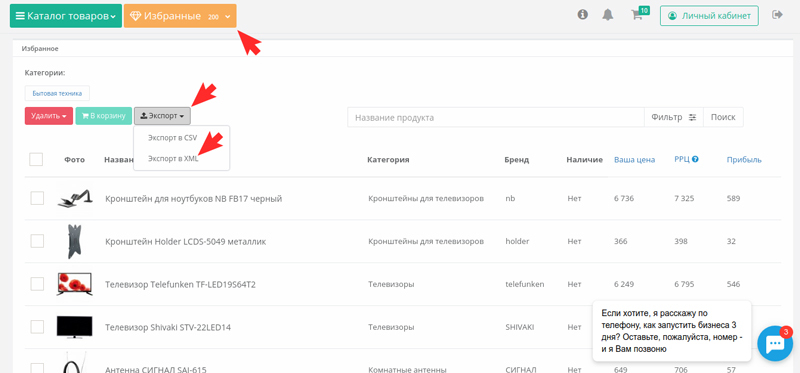Screen dimensions: 800x373
Task: Click the Наличие column header
Action: pos(584,160)
